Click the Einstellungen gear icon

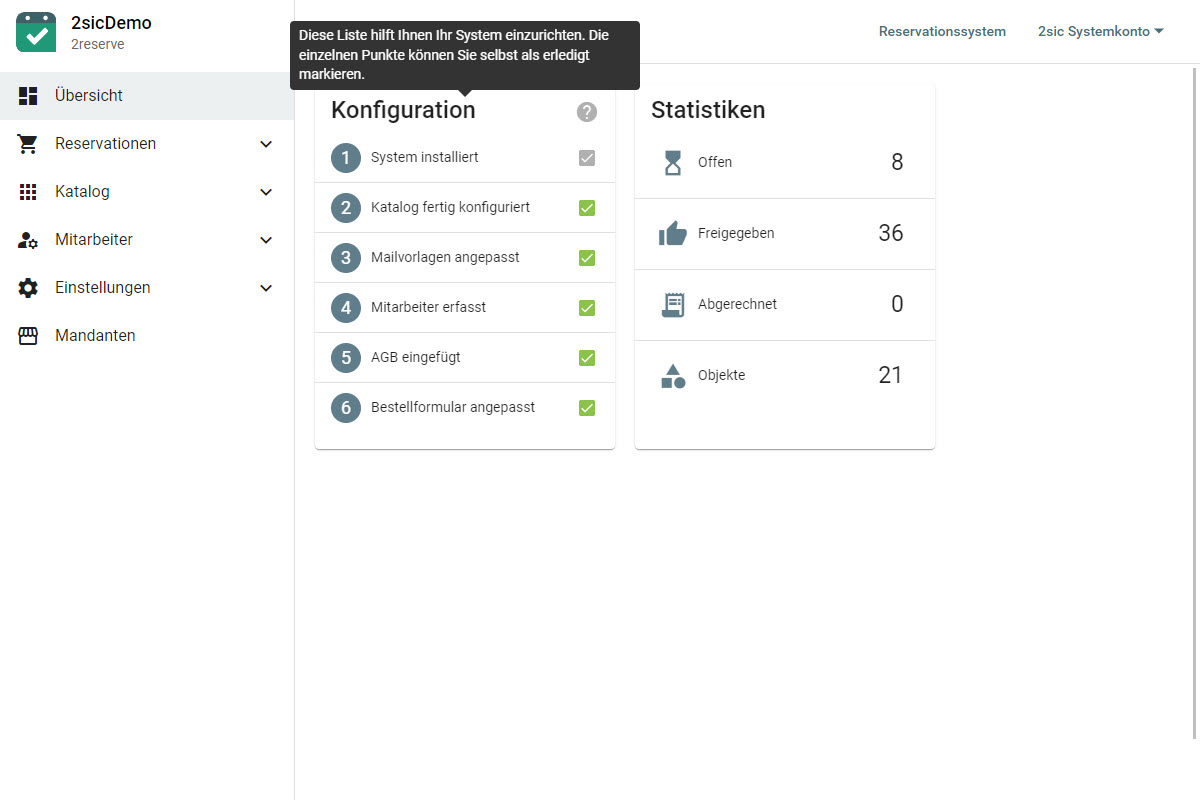(28, 288)
